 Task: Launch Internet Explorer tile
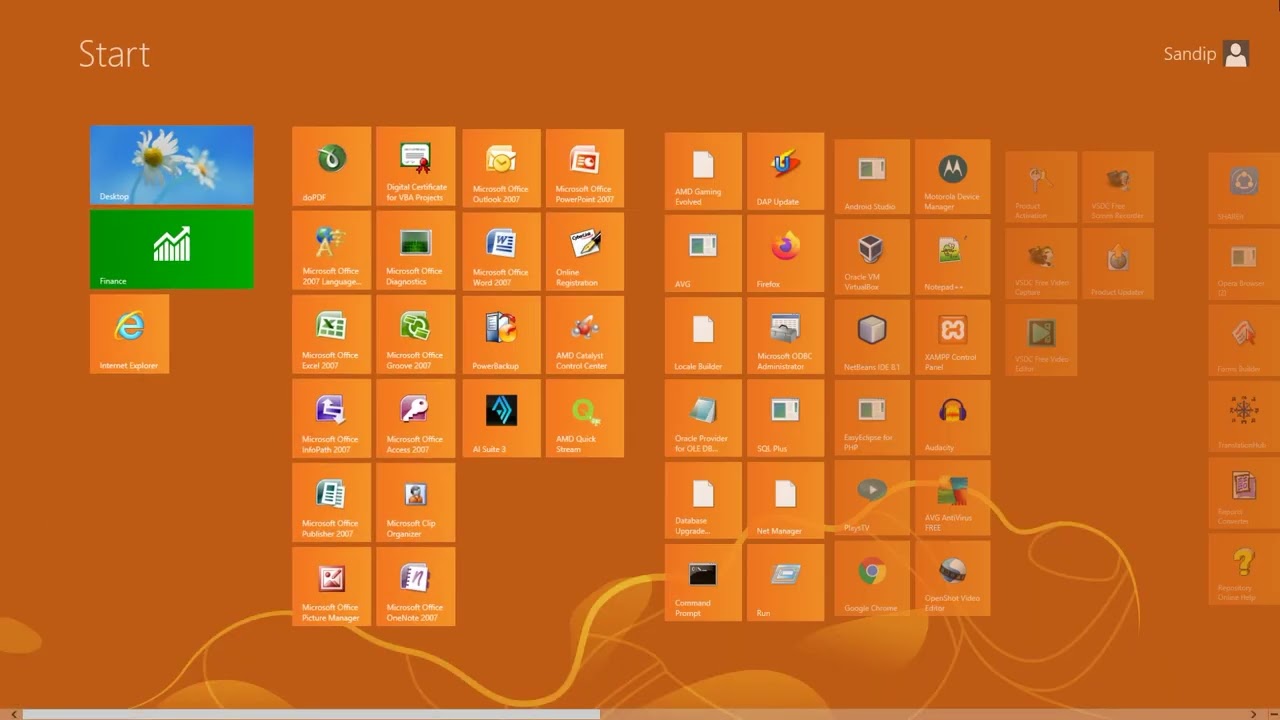(130, 334)
